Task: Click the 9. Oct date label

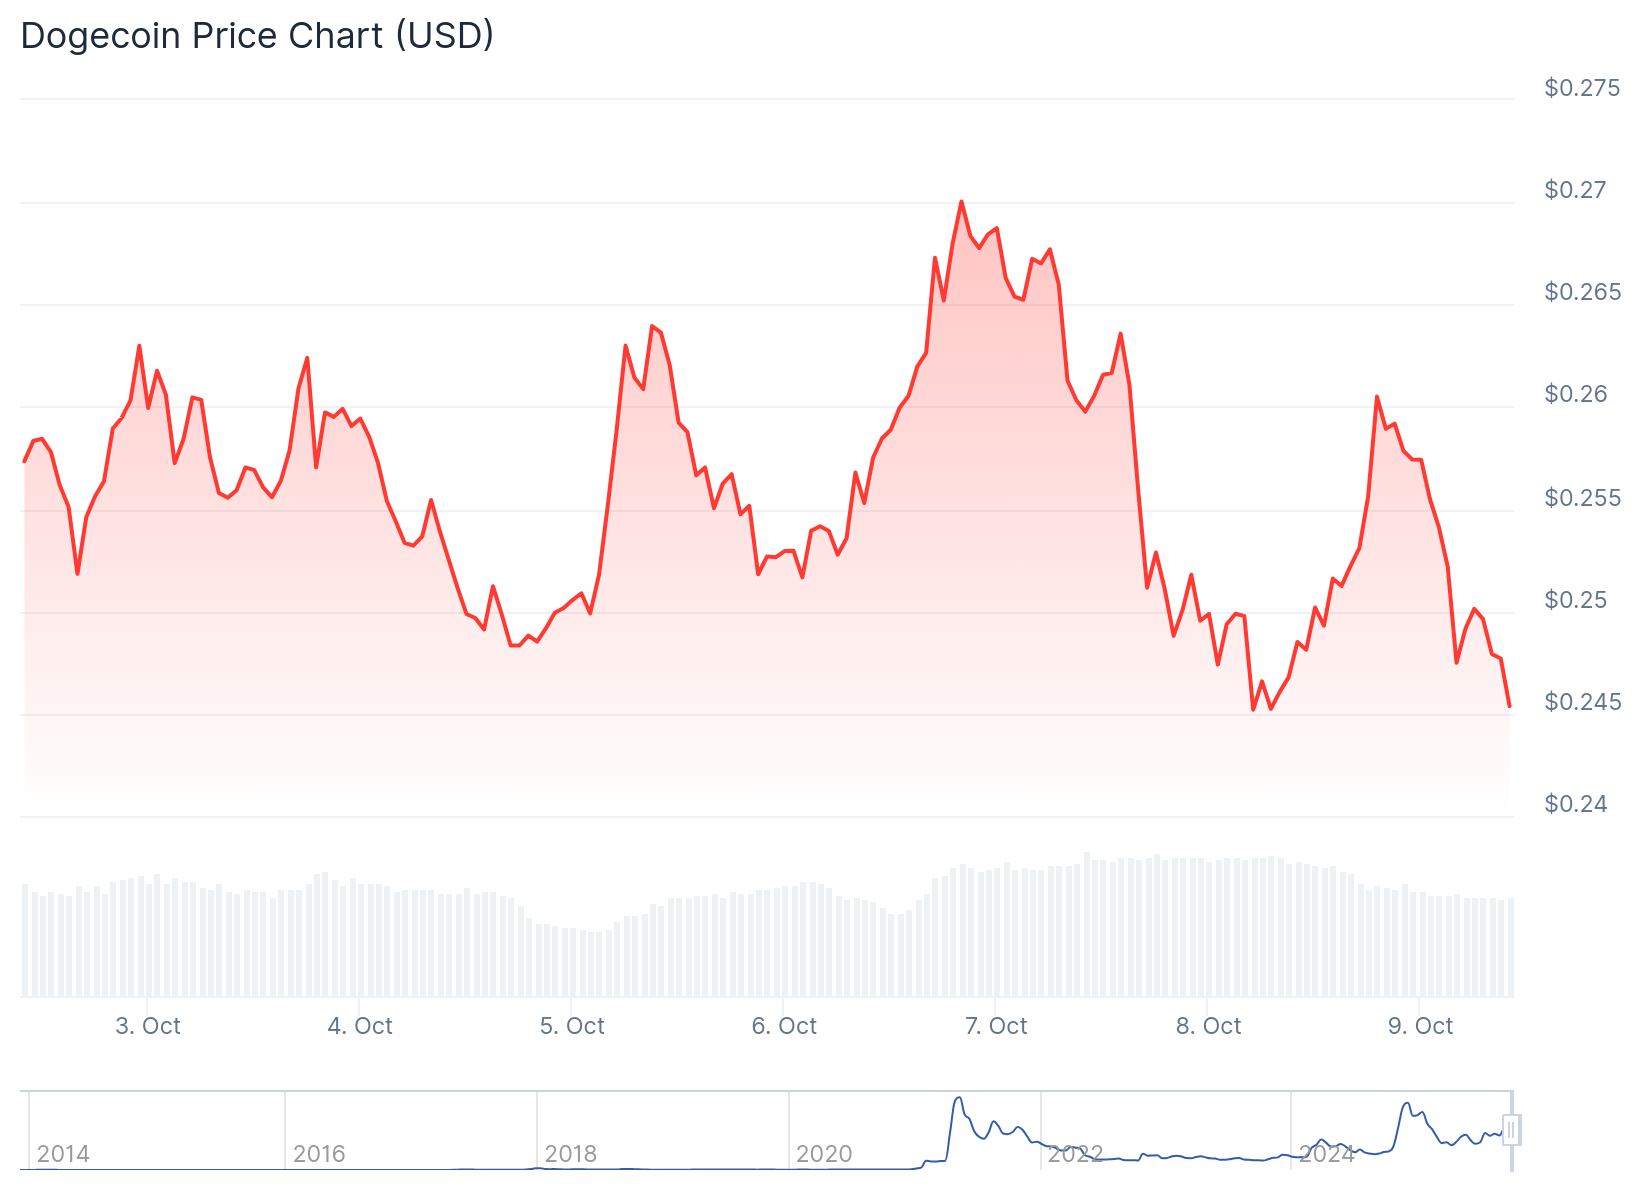Action: pos(1420,1026)
